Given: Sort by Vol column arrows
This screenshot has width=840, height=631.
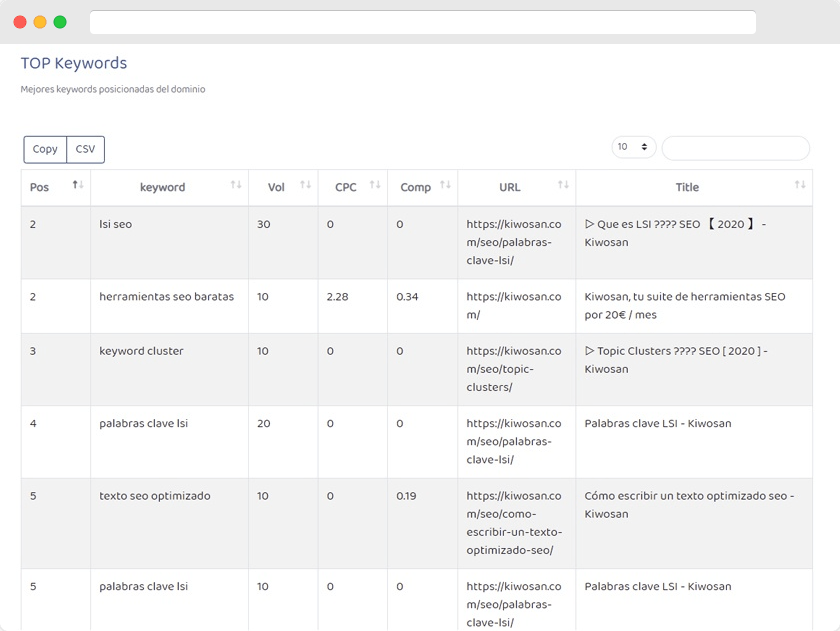Looking at the screenshot, I should click(x=305, y=185).
